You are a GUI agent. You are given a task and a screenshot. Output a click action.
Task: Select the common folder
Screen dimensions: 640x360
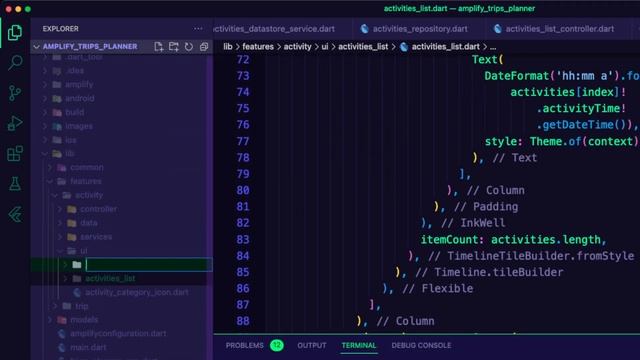[x=87, y=167]
